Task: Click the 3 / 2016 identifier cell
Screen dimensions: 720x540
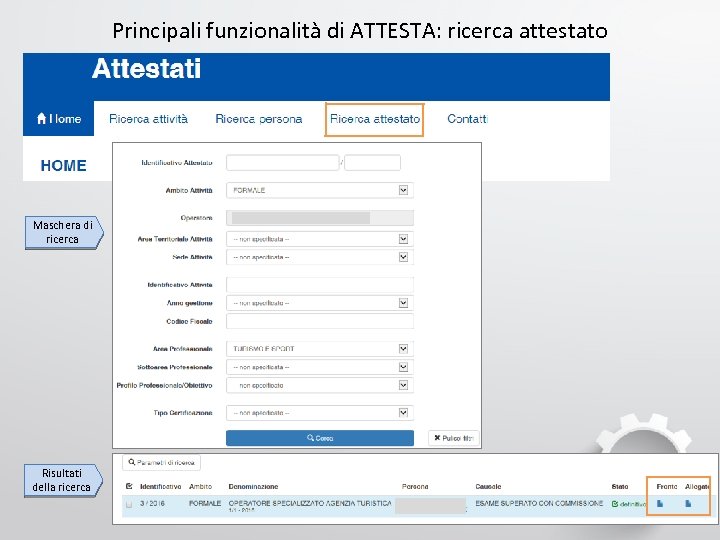Action: pyautogui.click(x=152, y=503)
